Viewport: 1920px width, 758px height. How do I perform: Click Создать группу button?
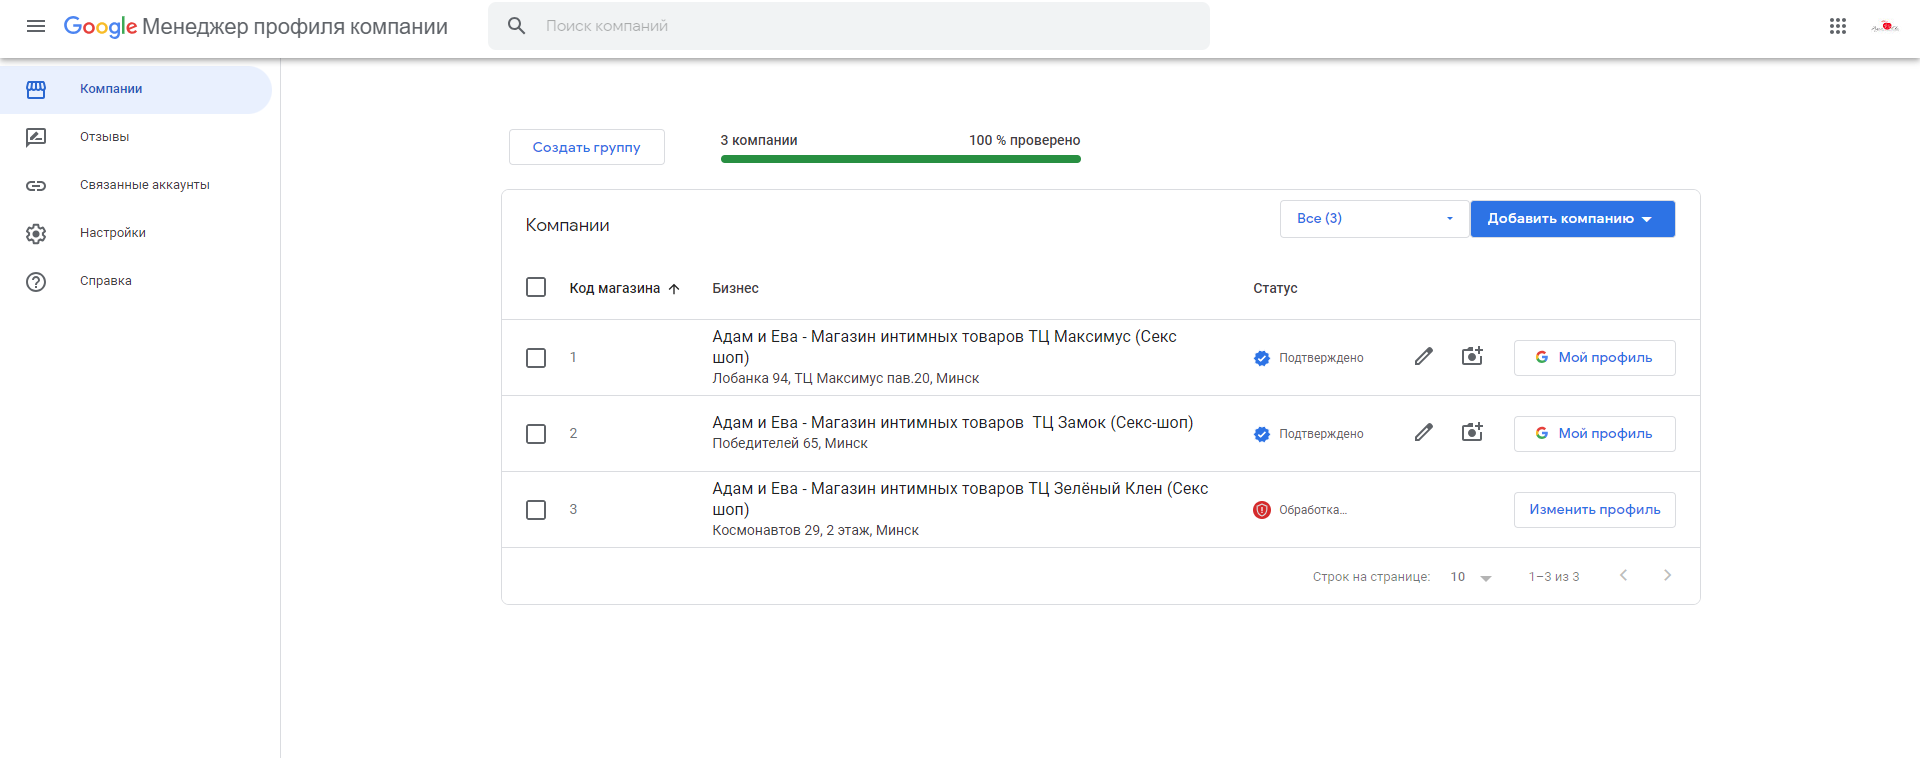[587, 147]
